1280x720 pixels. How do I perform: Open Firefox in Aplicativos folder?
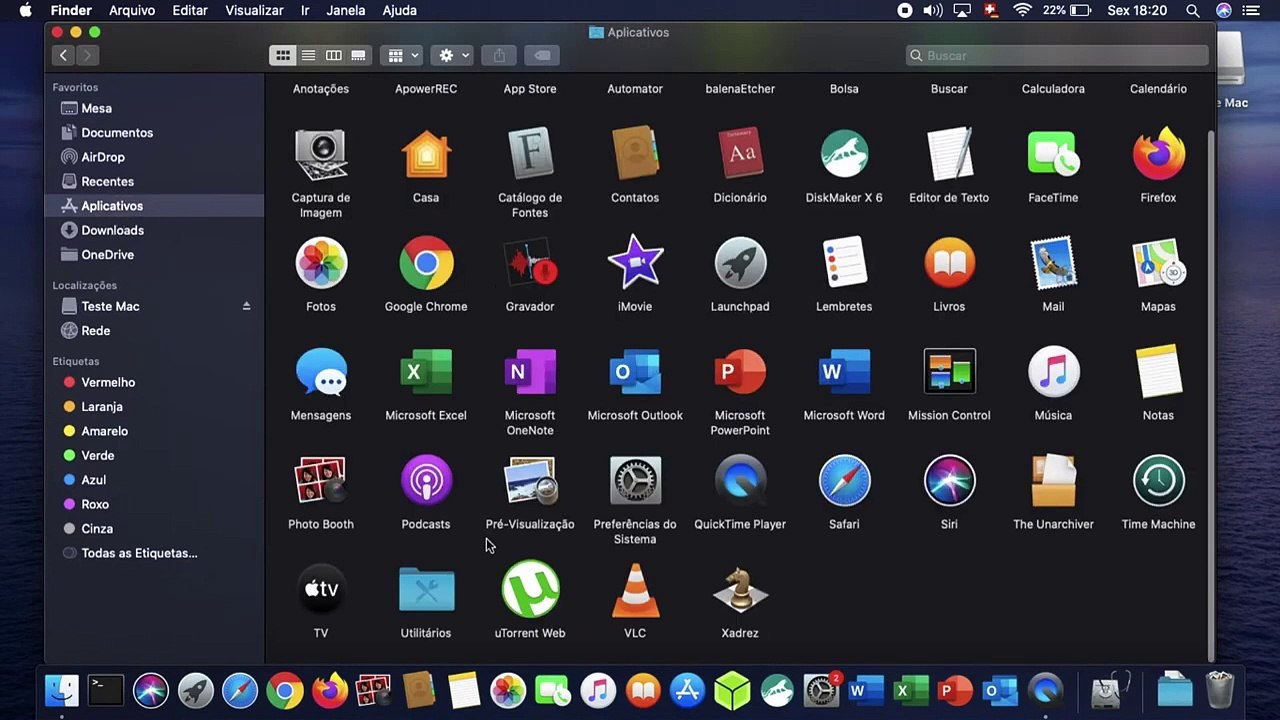tap(1158, 155)
